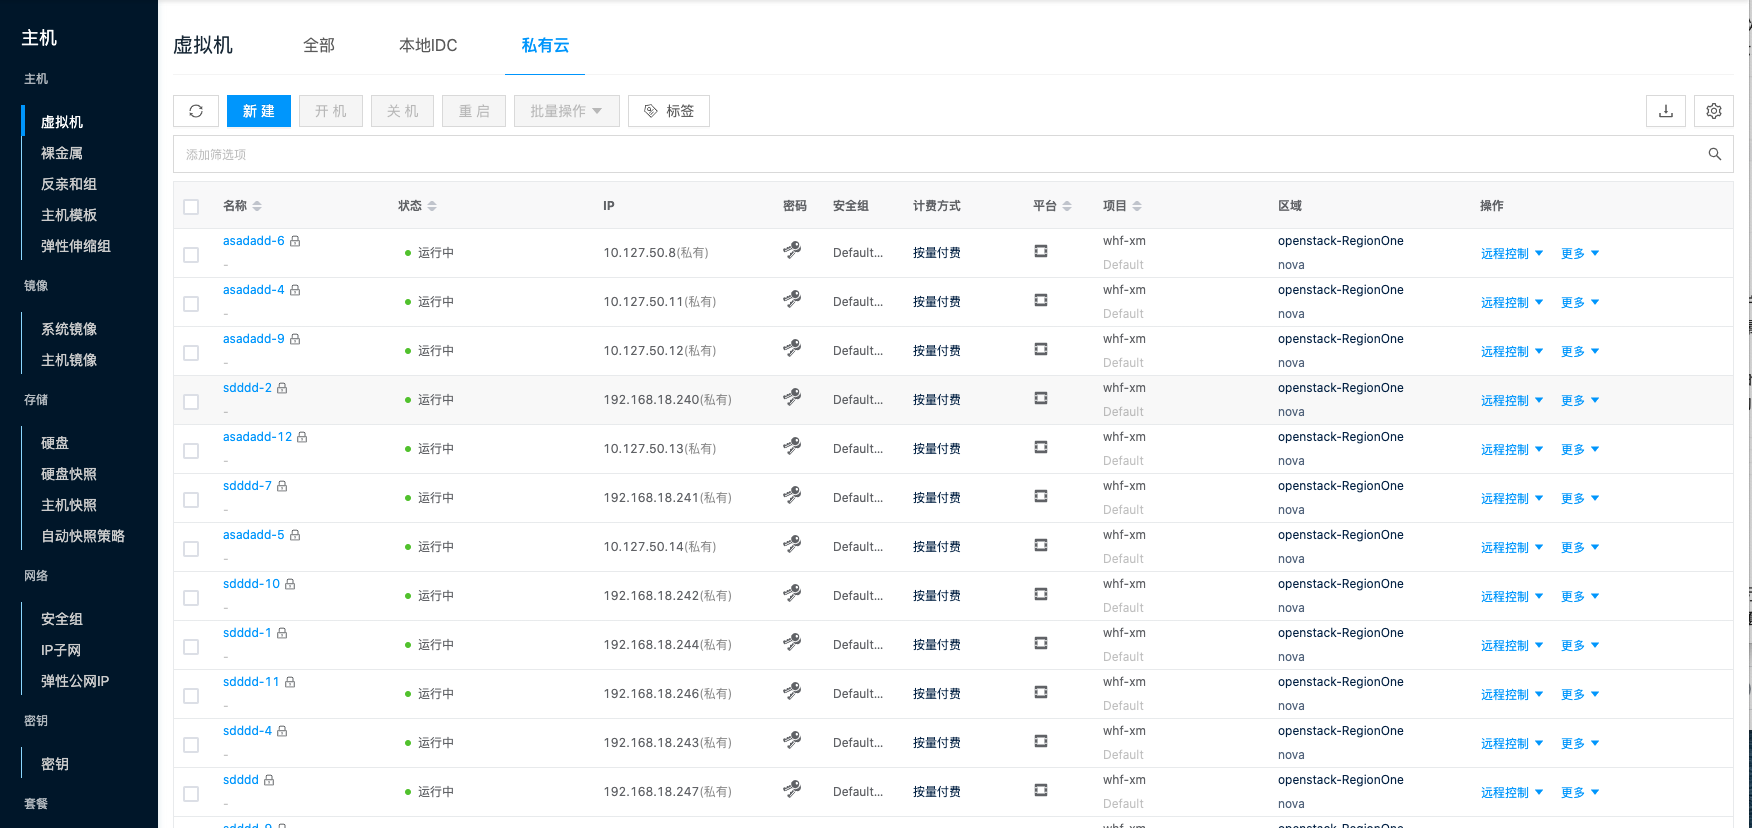The width and height of the screenshot is (1752, 828).
Task: Expand 更多 dropdown for sdddd-4
Action: click(1580, 744)
